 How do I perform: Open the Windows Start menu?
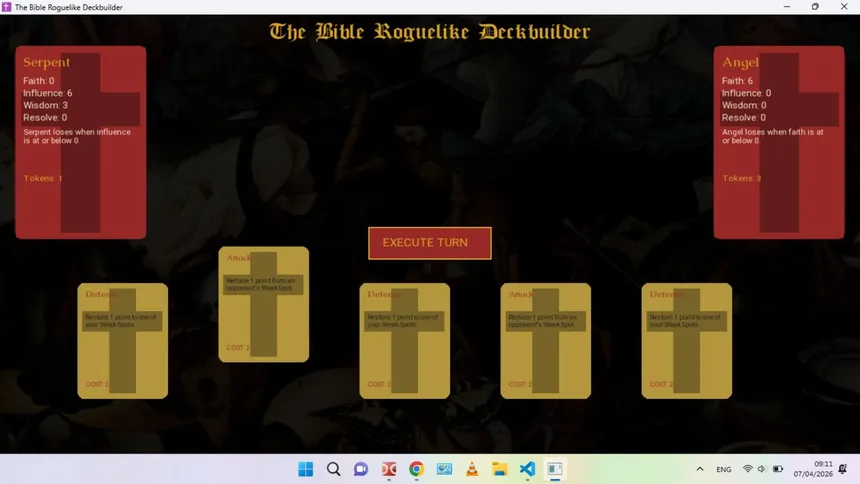coord(305,469)
